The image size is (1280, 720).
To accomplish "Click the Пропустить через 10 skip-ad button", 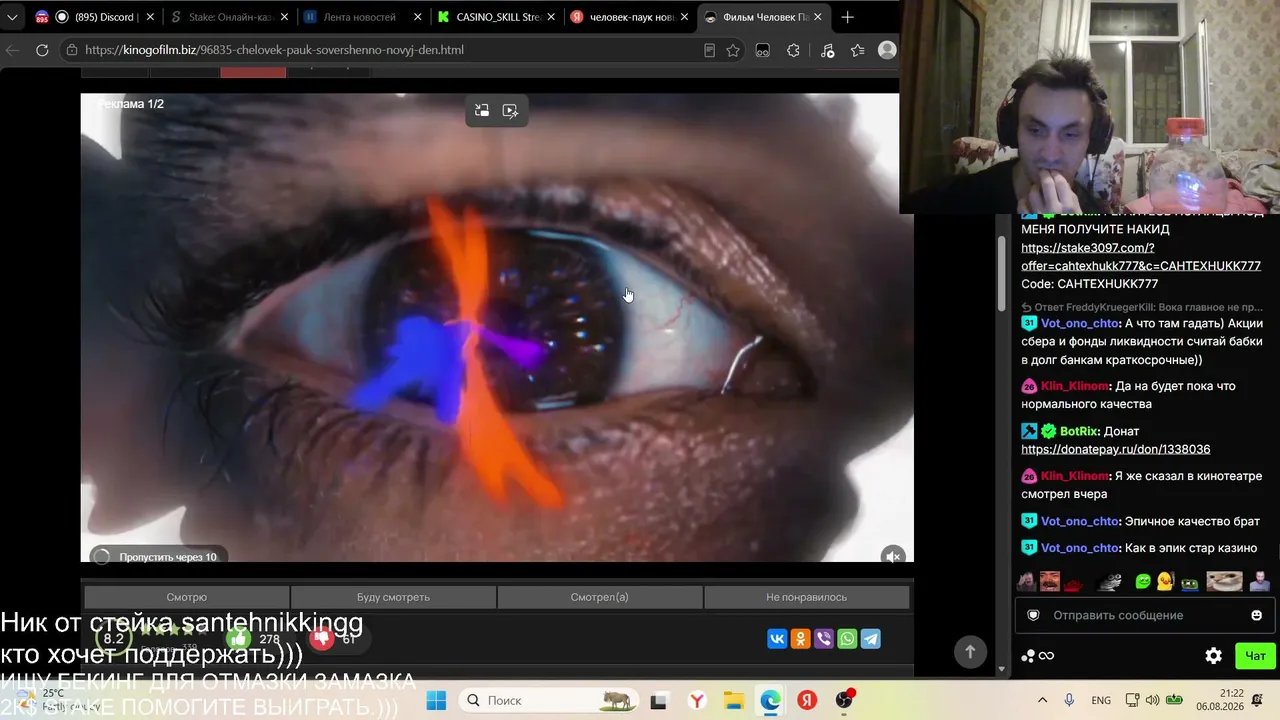I will 157,557.
